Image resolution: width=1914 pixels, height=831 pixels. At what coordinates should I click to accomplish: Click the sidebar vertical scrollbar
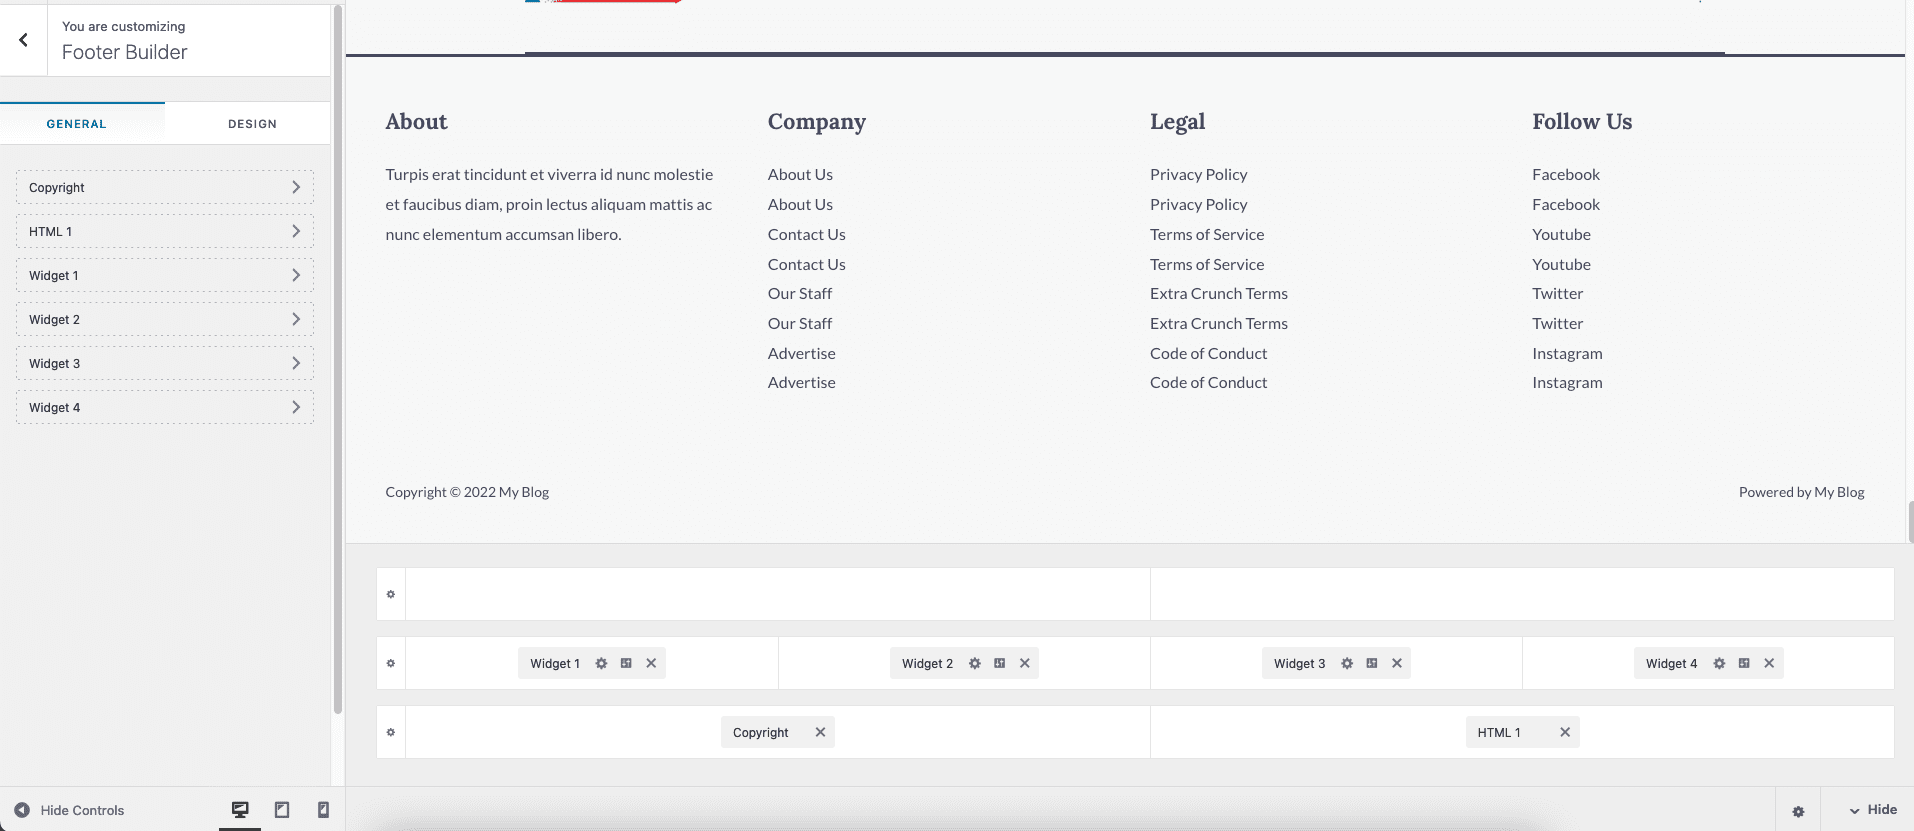pos(338,360)
